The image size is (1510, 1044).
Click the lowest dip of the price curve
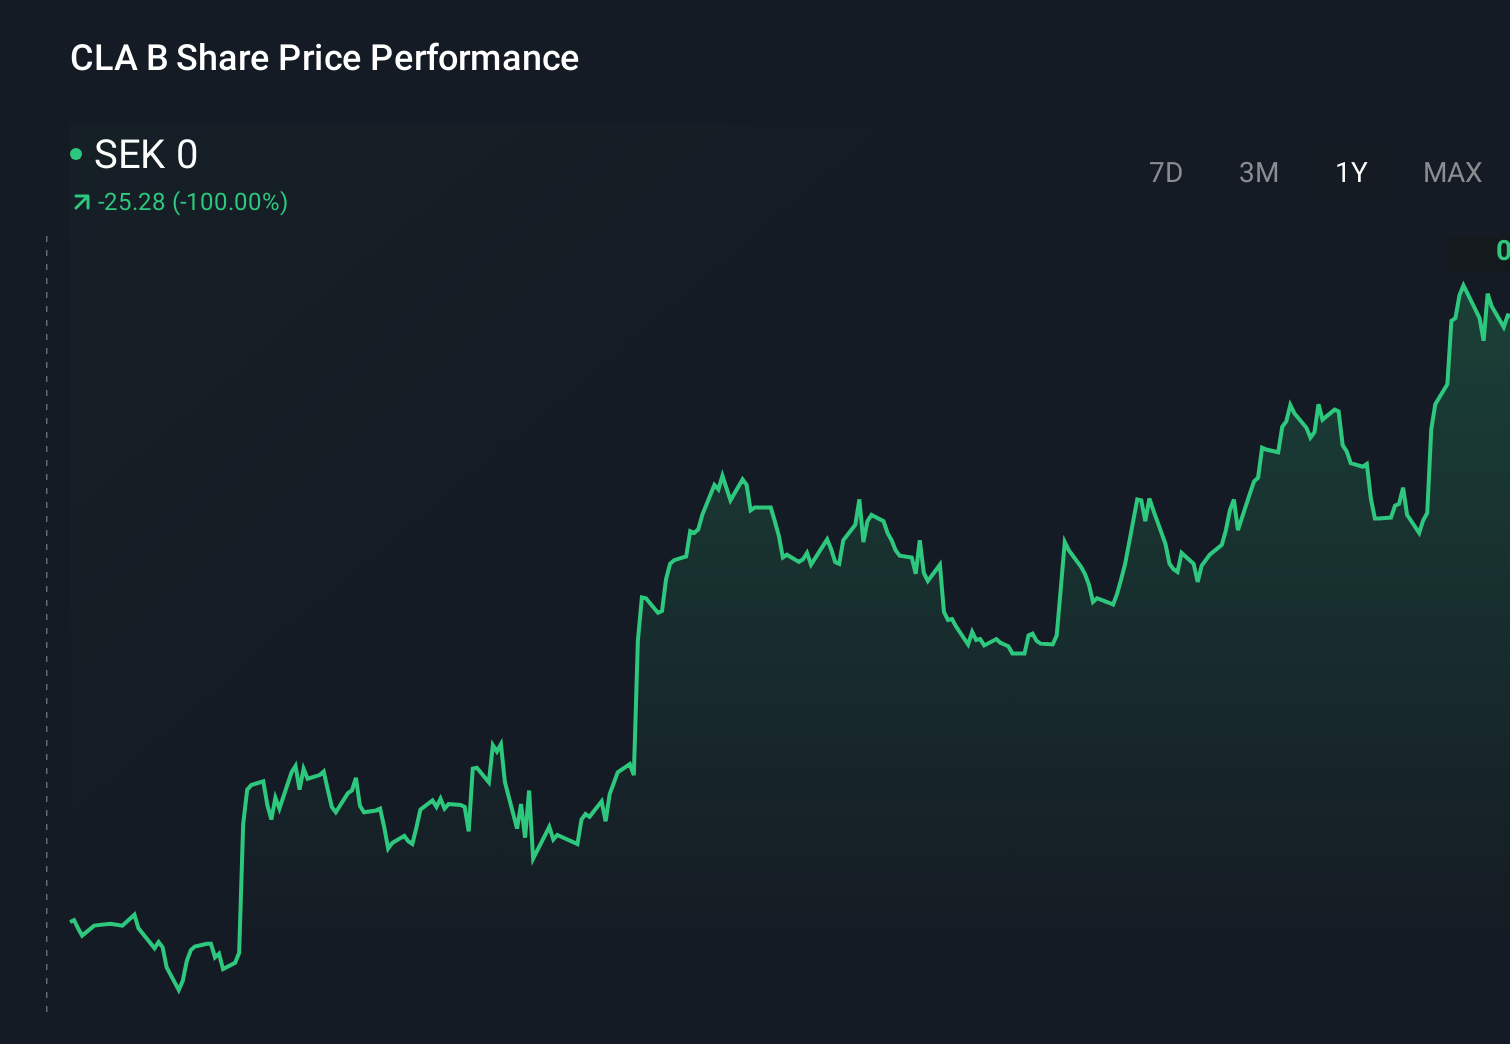click(x=178, y=990)
